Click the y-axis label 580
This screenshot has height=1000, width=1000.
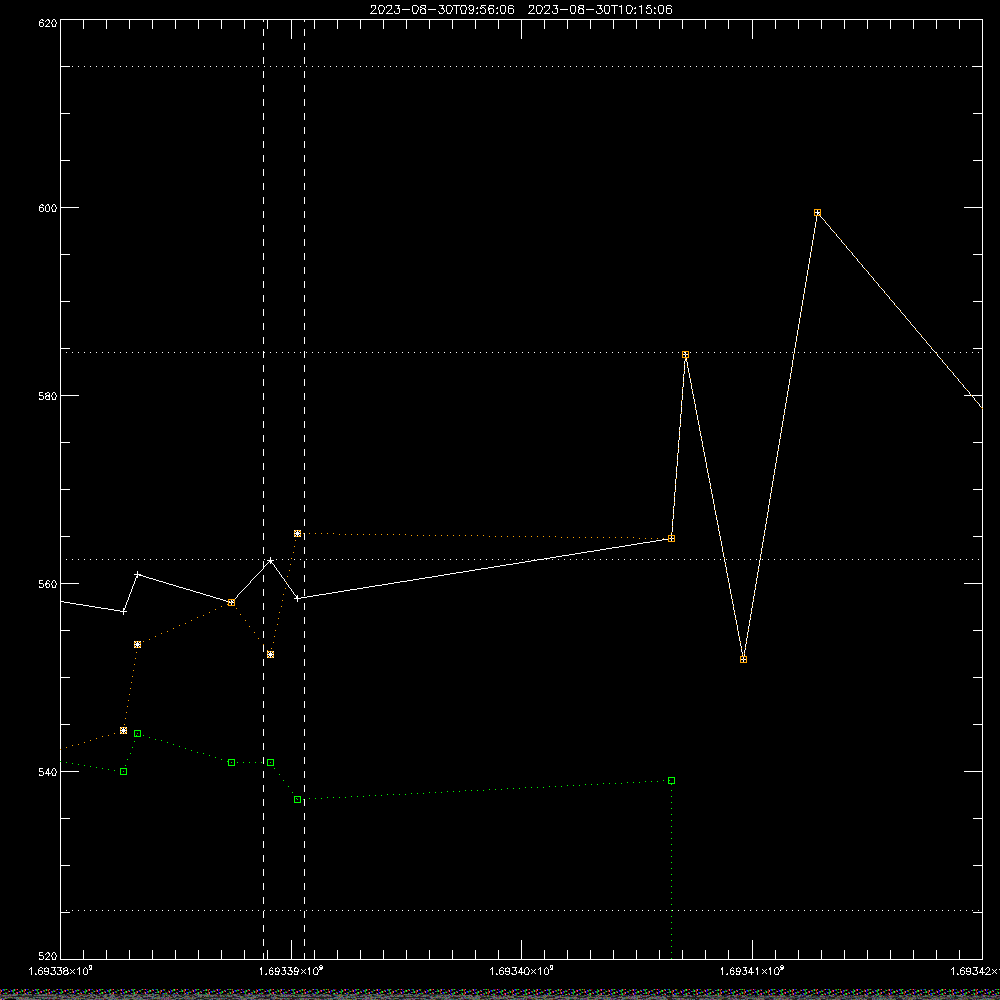[48, 395]
